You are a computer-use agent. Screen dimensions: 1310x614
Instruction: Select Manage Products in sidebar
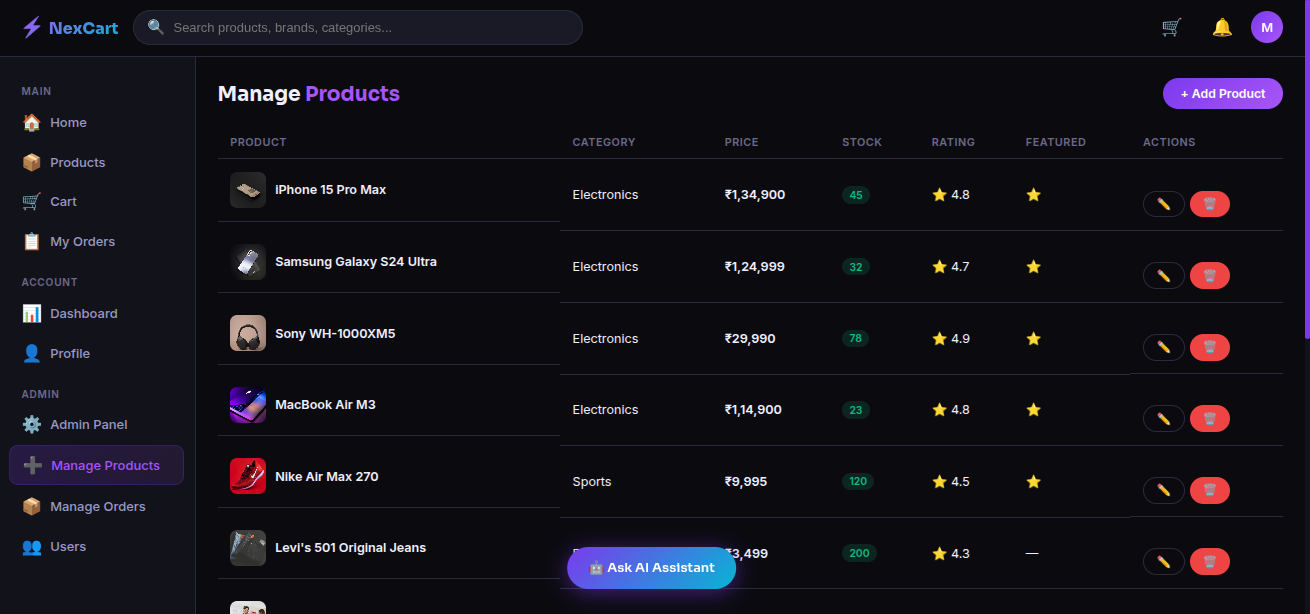(97, 465)
